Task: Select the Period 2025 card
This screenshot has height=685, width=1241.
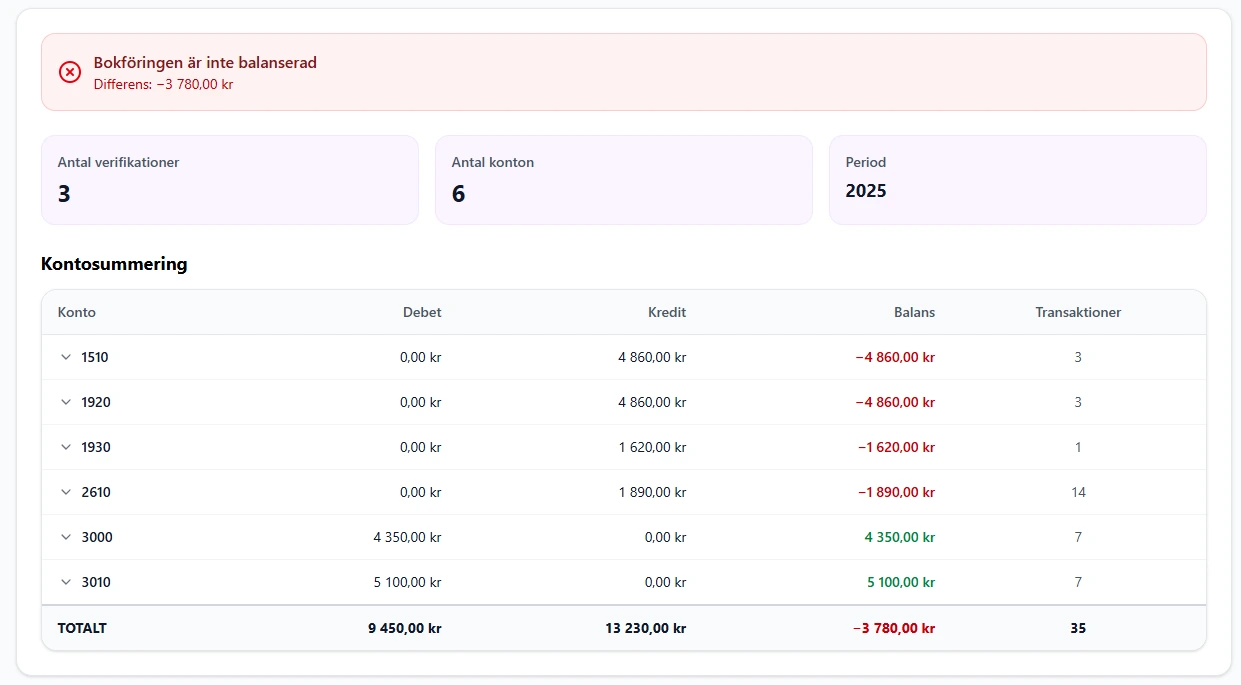Action: [x=1017, y=180]
